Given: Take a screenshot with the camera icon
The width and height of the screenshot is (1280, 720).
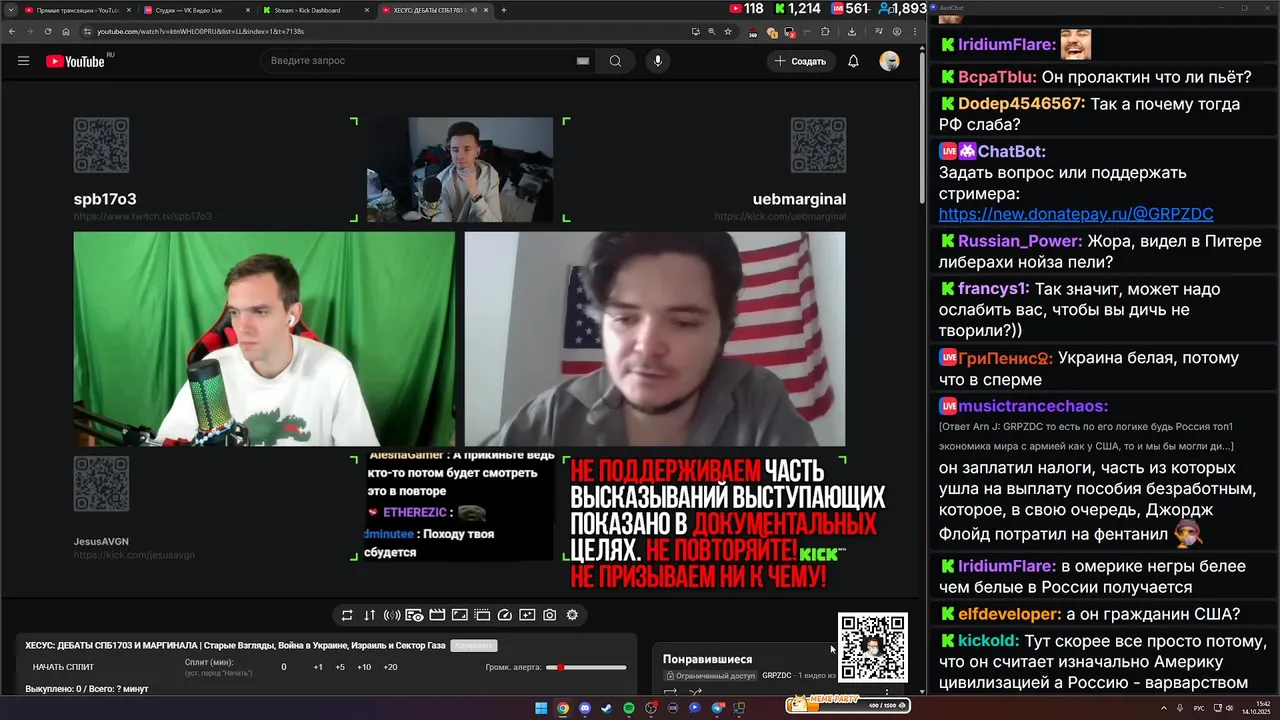Looking at the screenshot, I should click(550, 615).
